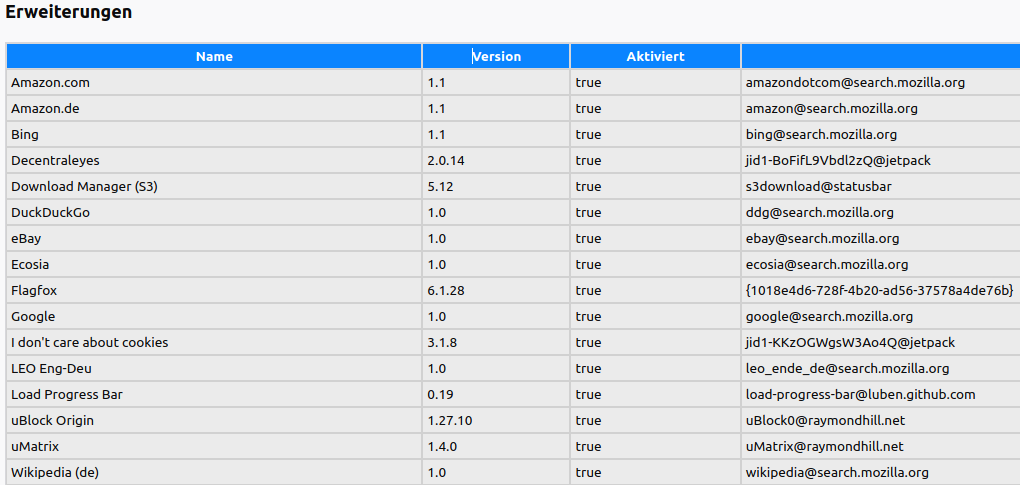
Task: Click the Flagfox extension name
Action: pyautogui.click(x=36, y=291)
